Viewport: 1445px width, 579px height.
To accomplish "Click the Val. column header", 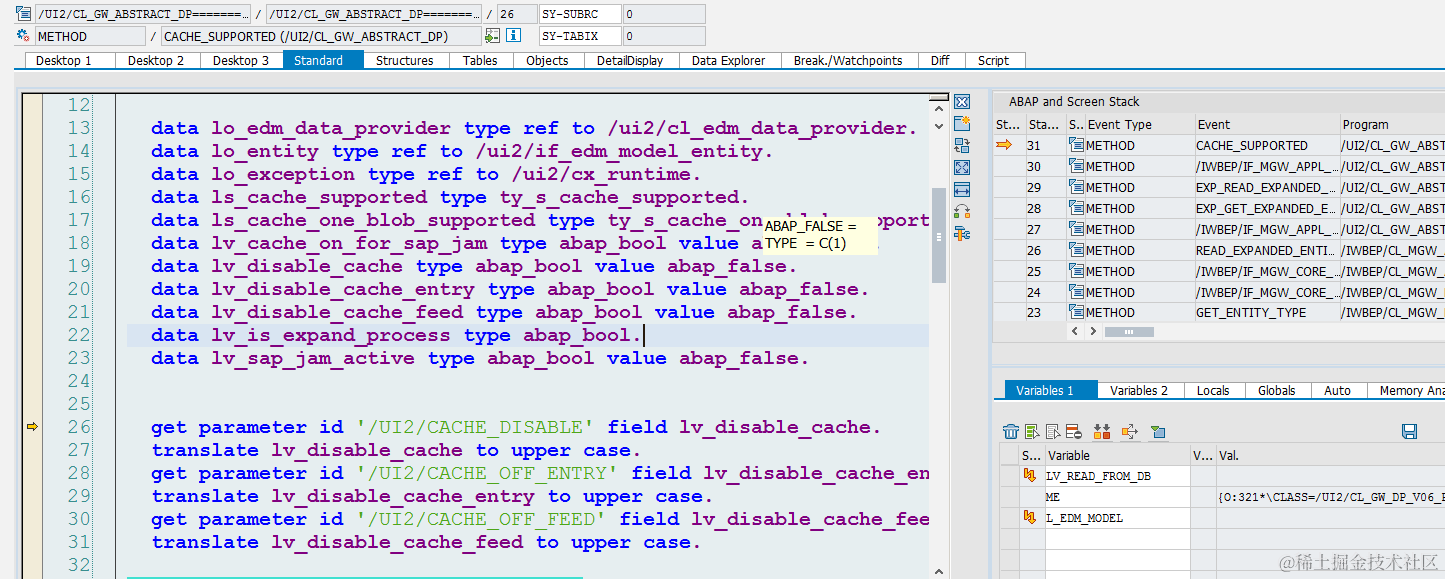I will tap(1330, 455).
